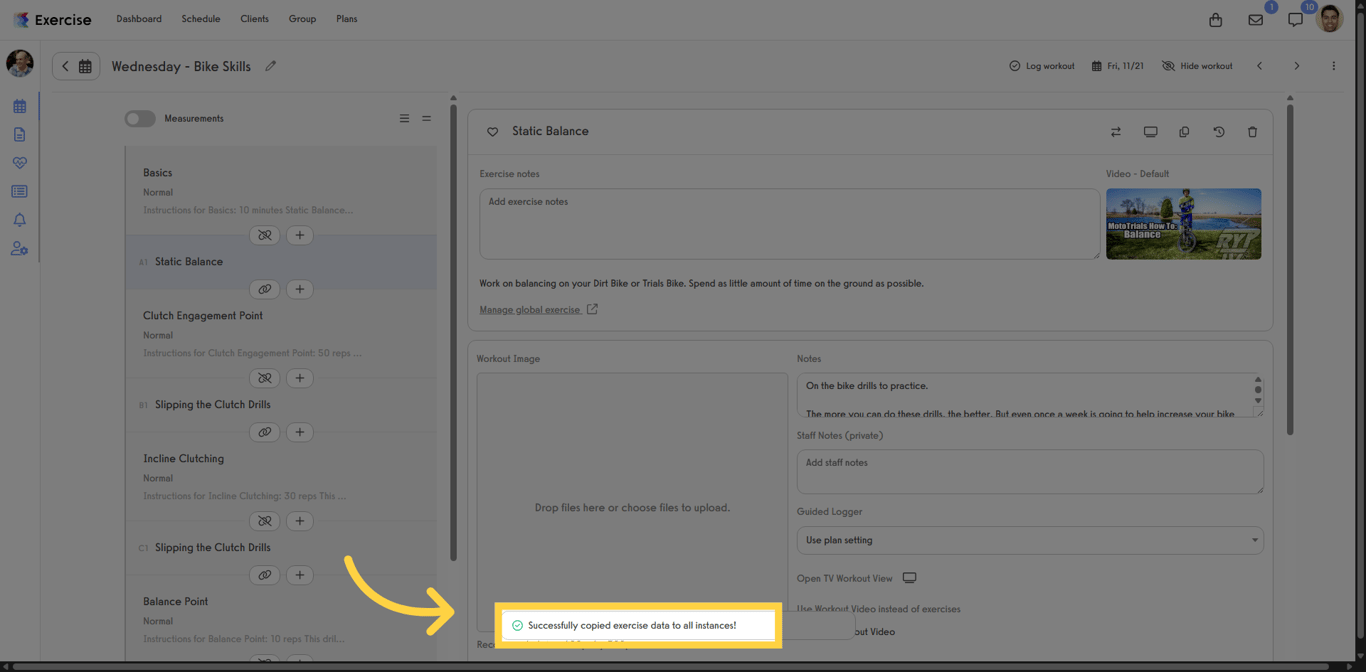
Task: Open the Fri, 11/21 date picker
Action: point(1118,66)
